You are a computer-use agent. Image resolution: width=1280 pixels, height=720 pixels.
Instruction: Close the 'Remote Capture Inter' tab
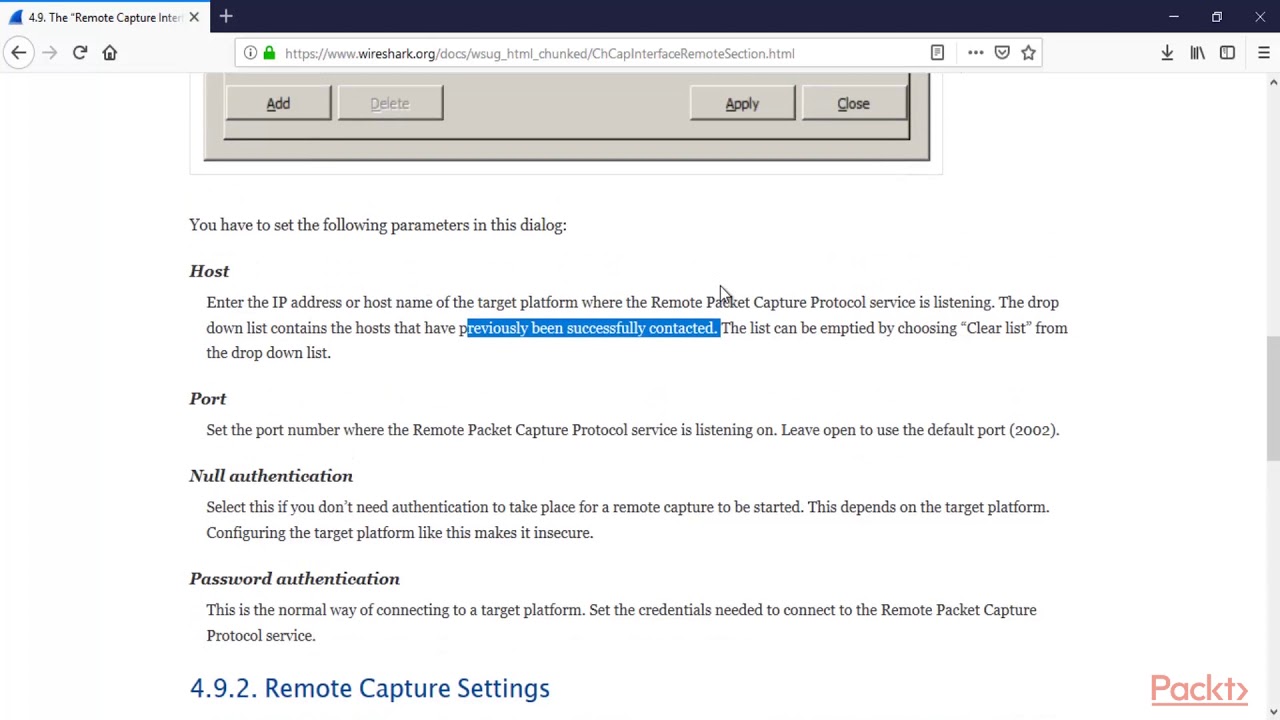(194, 17)
